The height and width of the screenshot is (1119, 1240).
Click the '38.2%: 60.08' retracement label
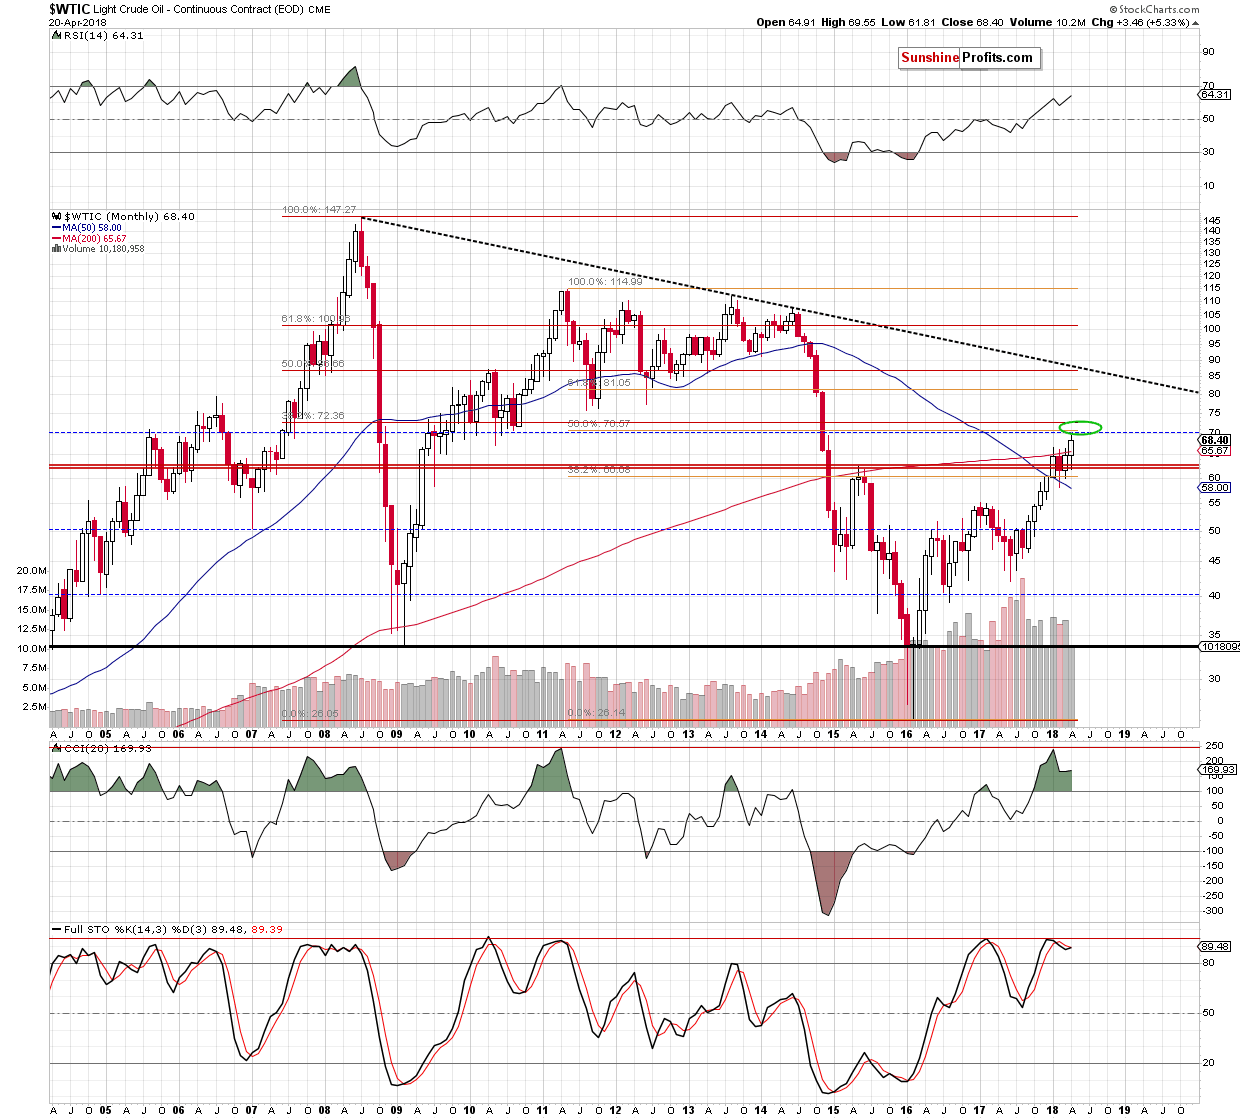[599, 469]
